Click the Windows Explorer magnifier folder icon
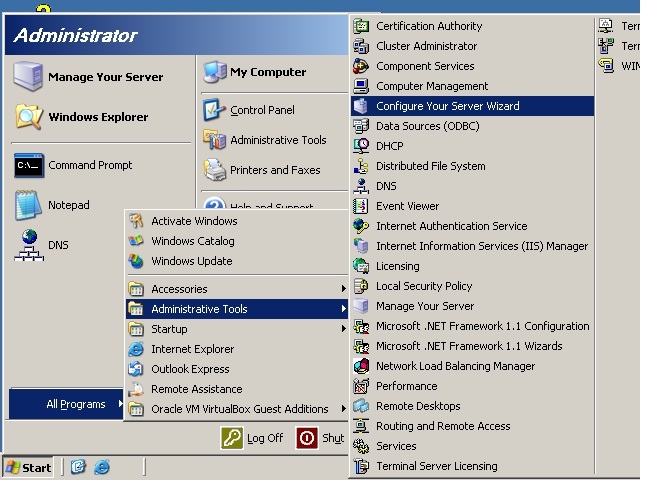Viewport: 645px width, 485px height. point(29,117)
